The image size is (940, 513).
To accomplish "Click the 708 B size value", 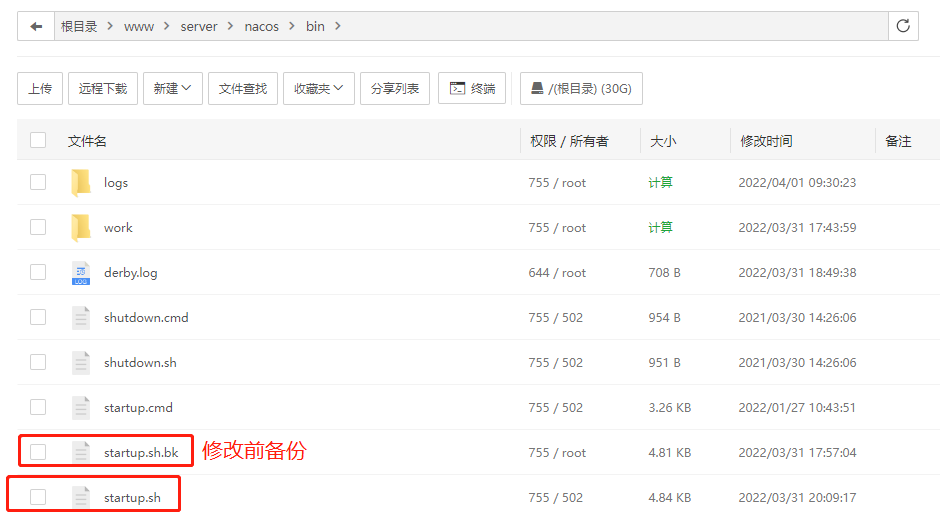I will [664, 273].
